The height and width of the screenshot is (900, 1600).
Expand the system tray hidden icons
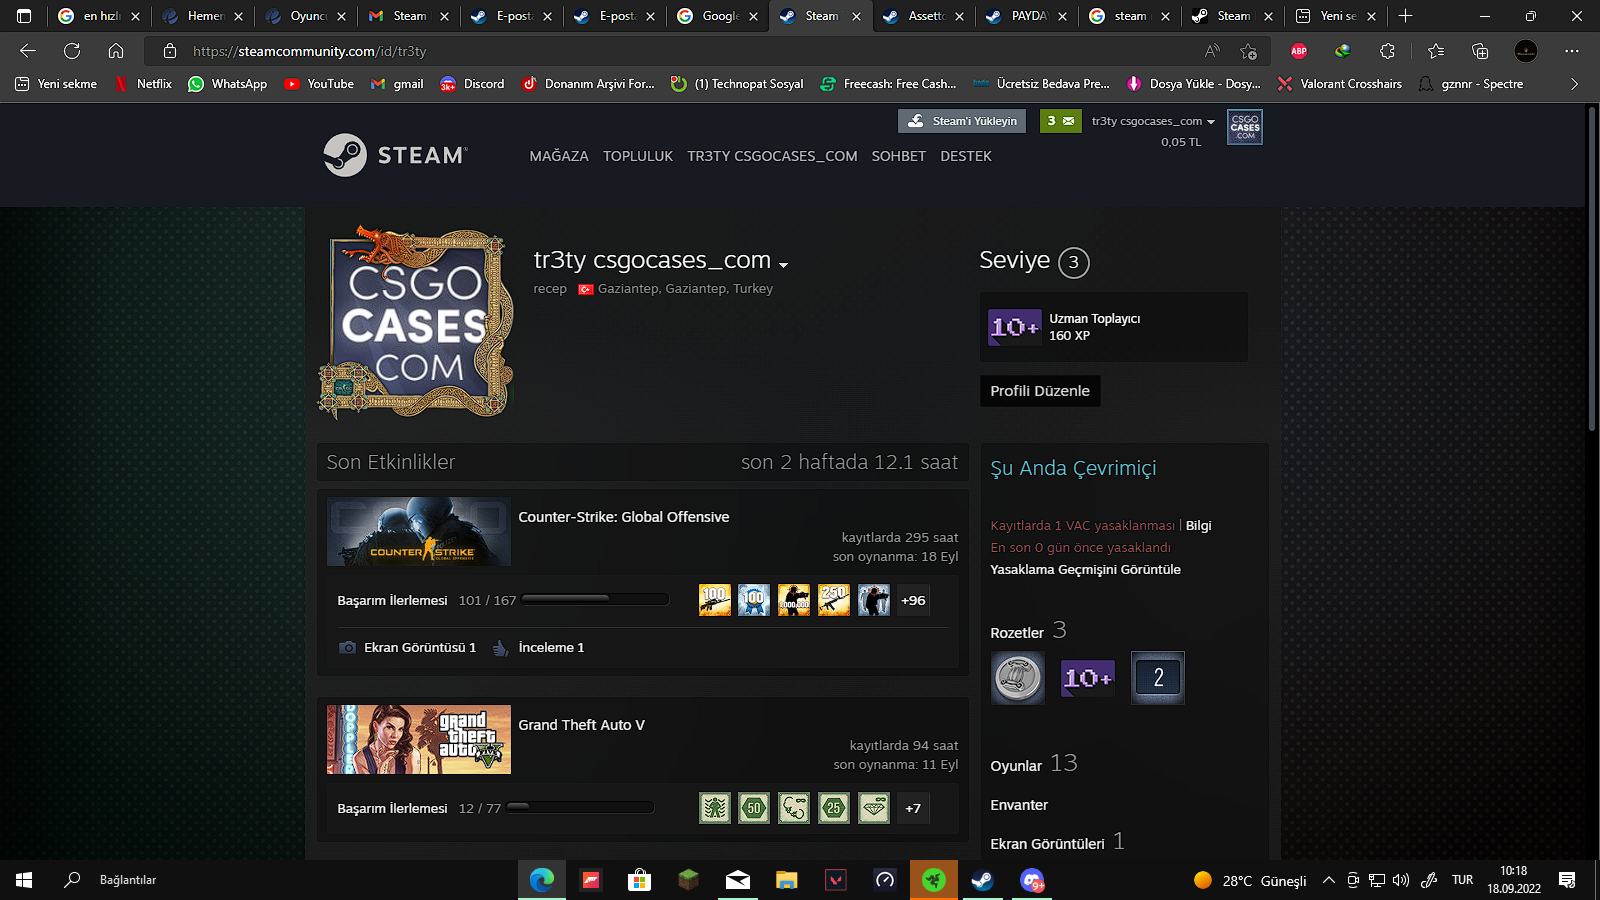pos(1328,880)
